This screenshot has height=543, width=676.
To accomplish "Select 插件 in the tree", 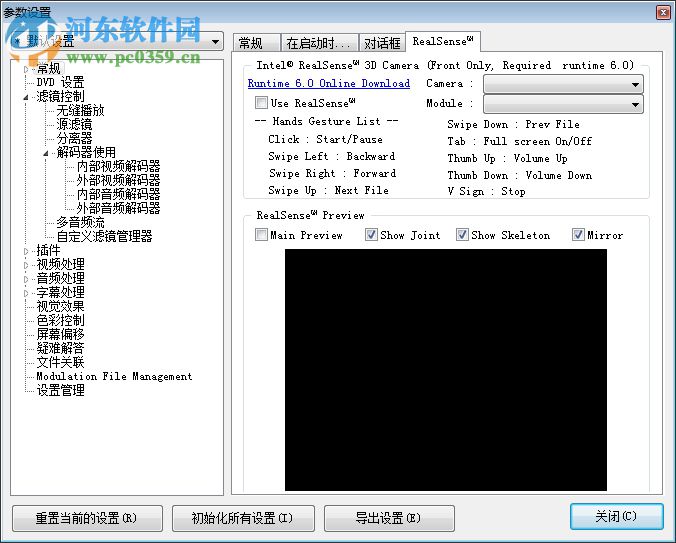I will click(48, 250).
